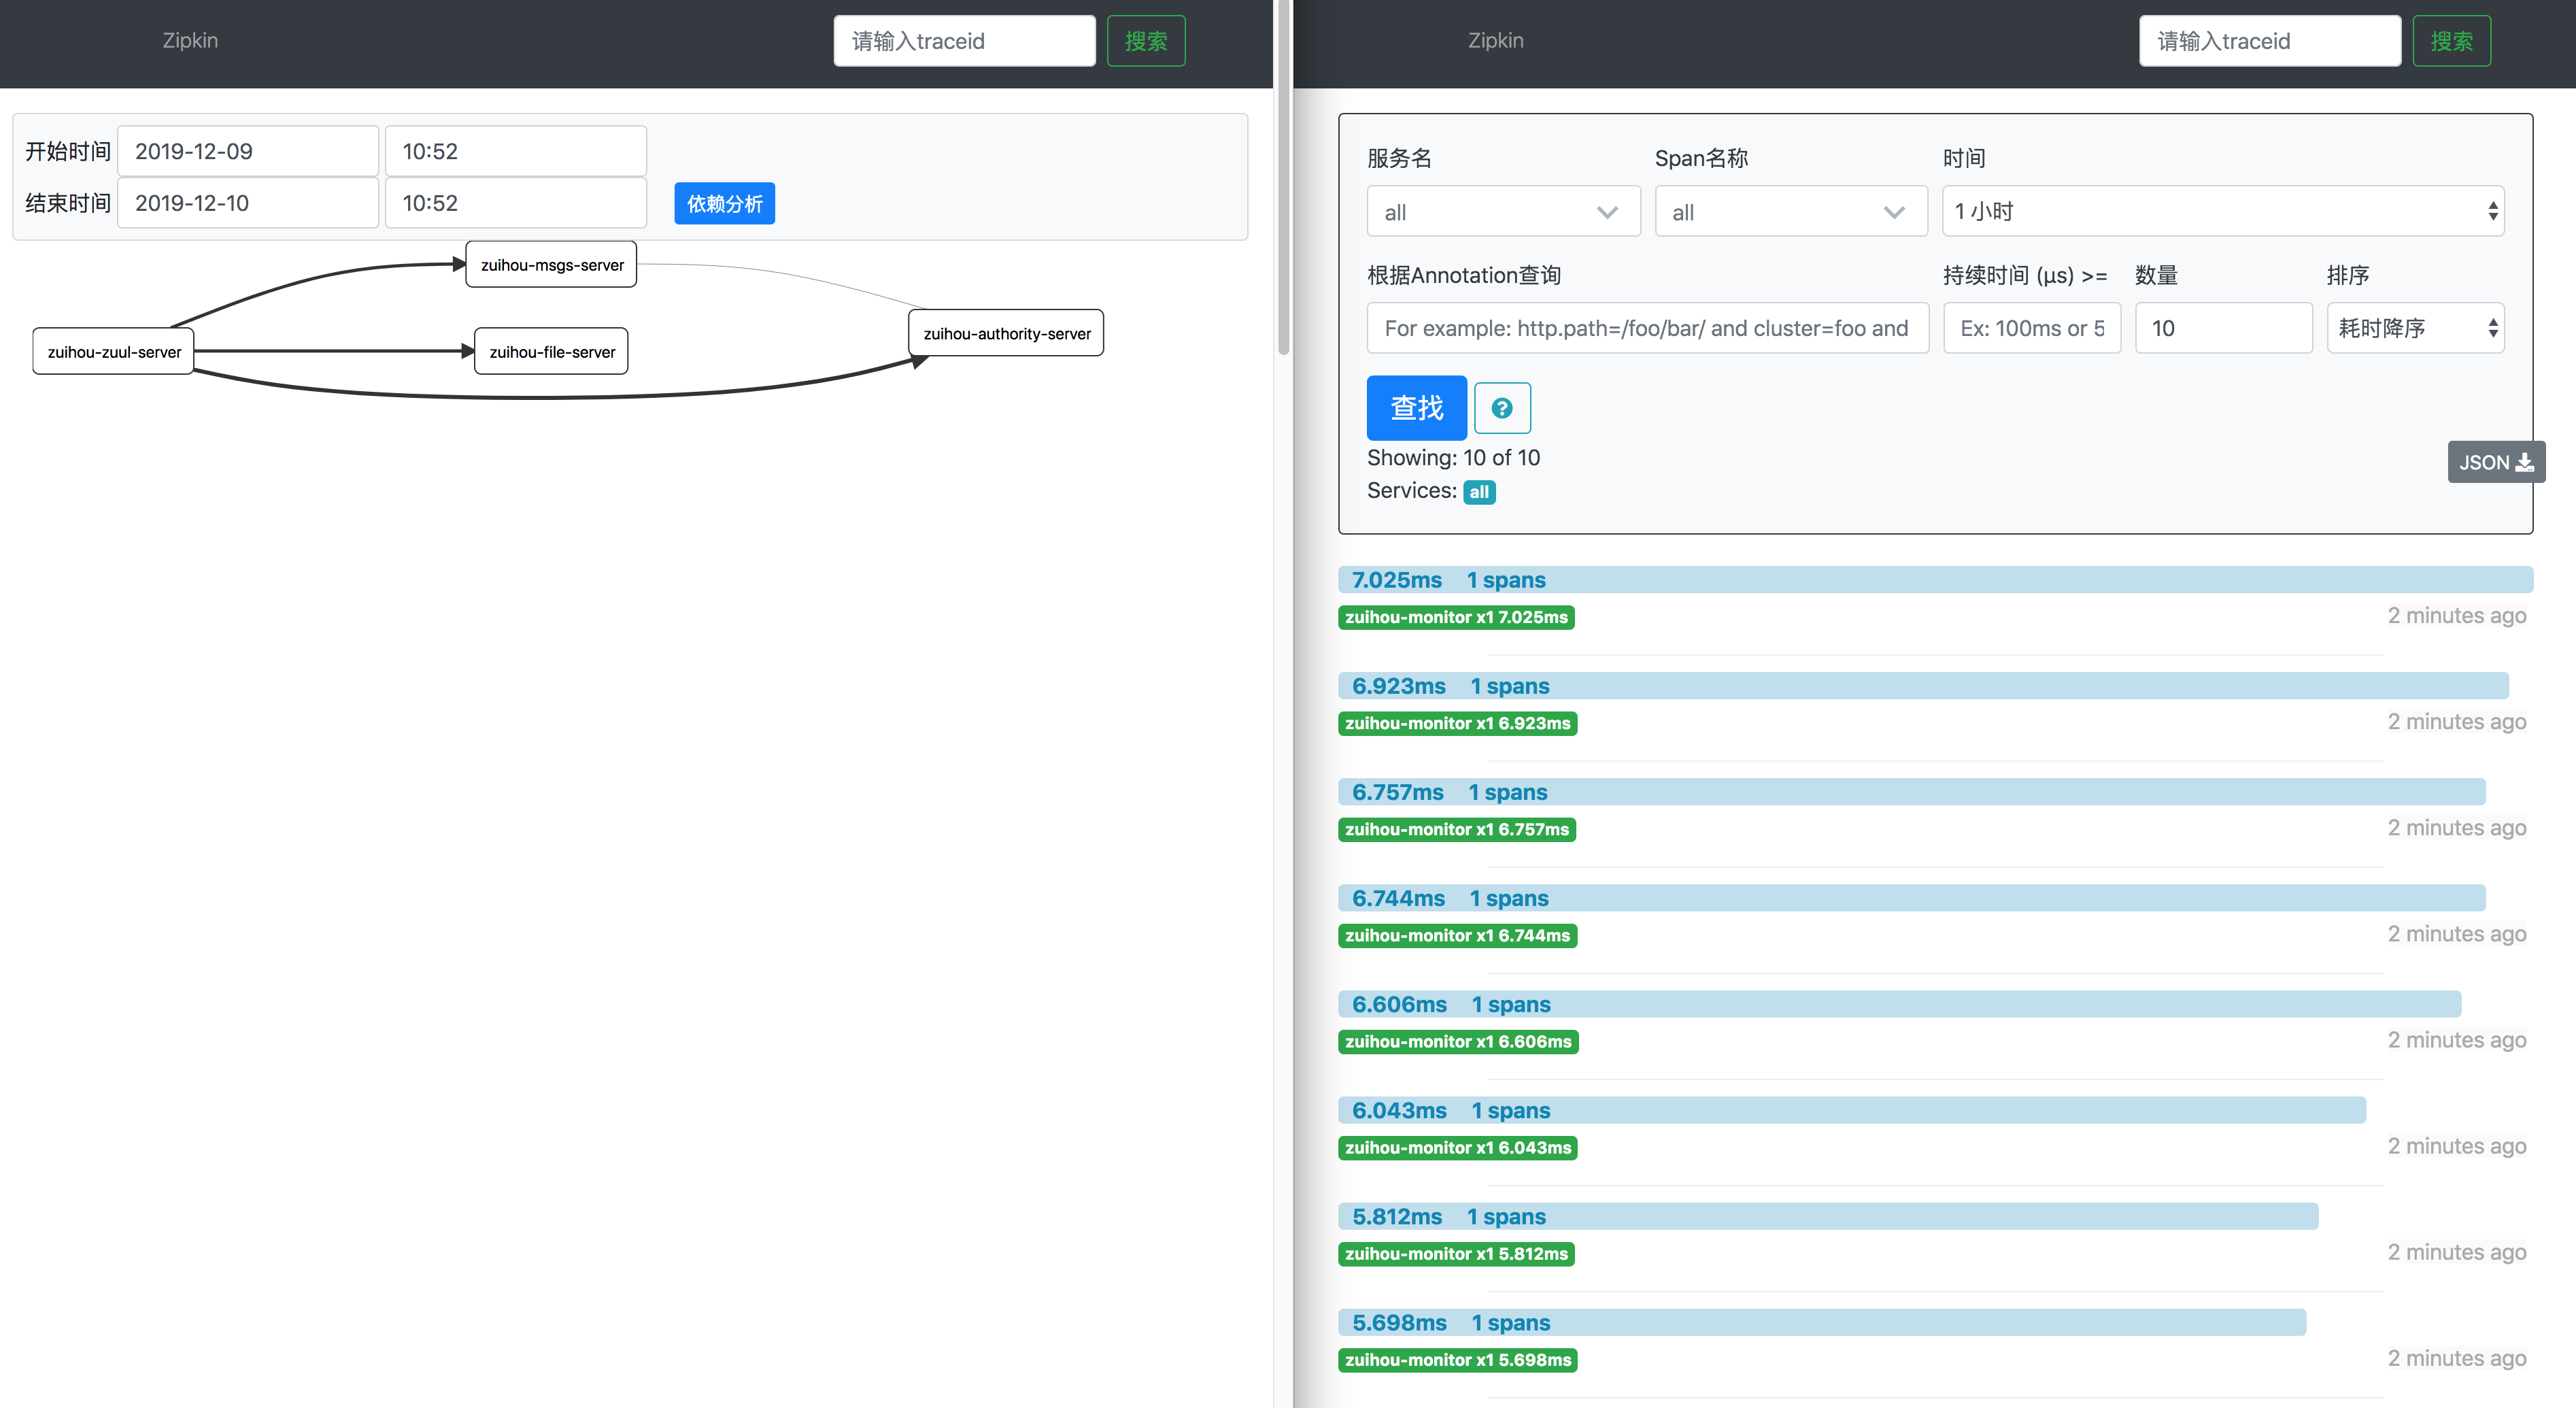Download traces with the JSON button
Image resolution: width=2576 pixels, height=1408 pixels.
[x=2495, y=462]
